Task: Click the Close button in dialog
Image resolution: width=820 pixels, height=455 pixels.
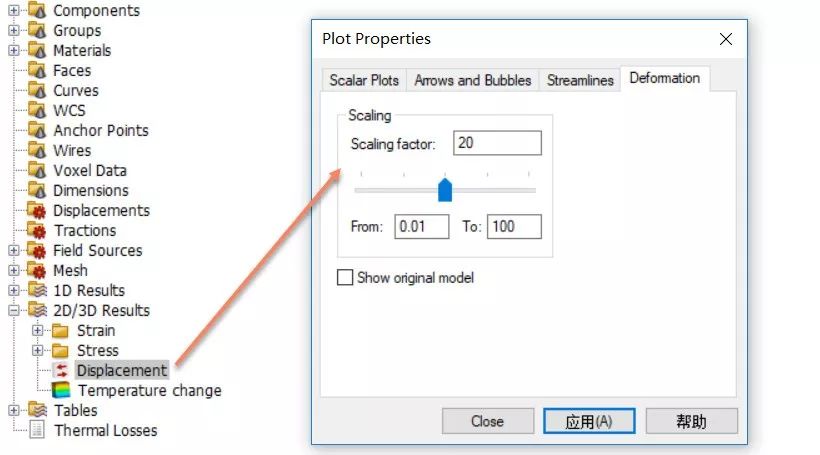Action: coord(487,421)
